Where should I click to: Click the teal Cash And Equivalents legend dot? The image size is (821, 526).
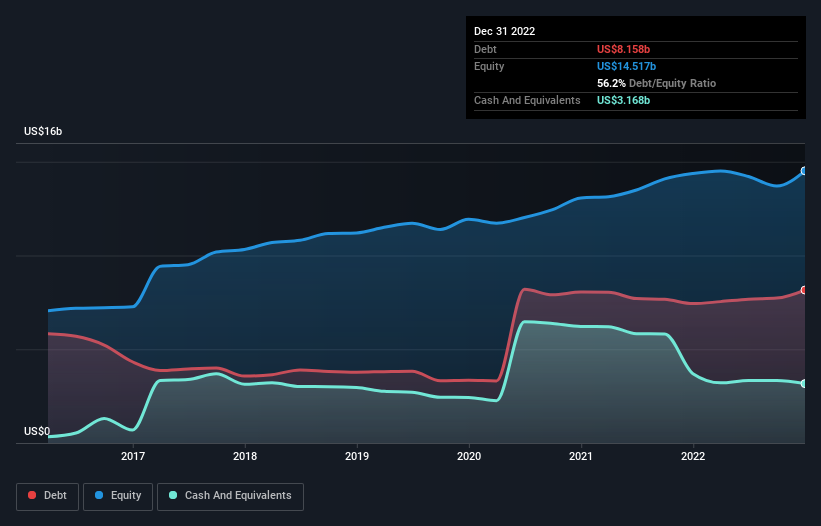(173, 495)
